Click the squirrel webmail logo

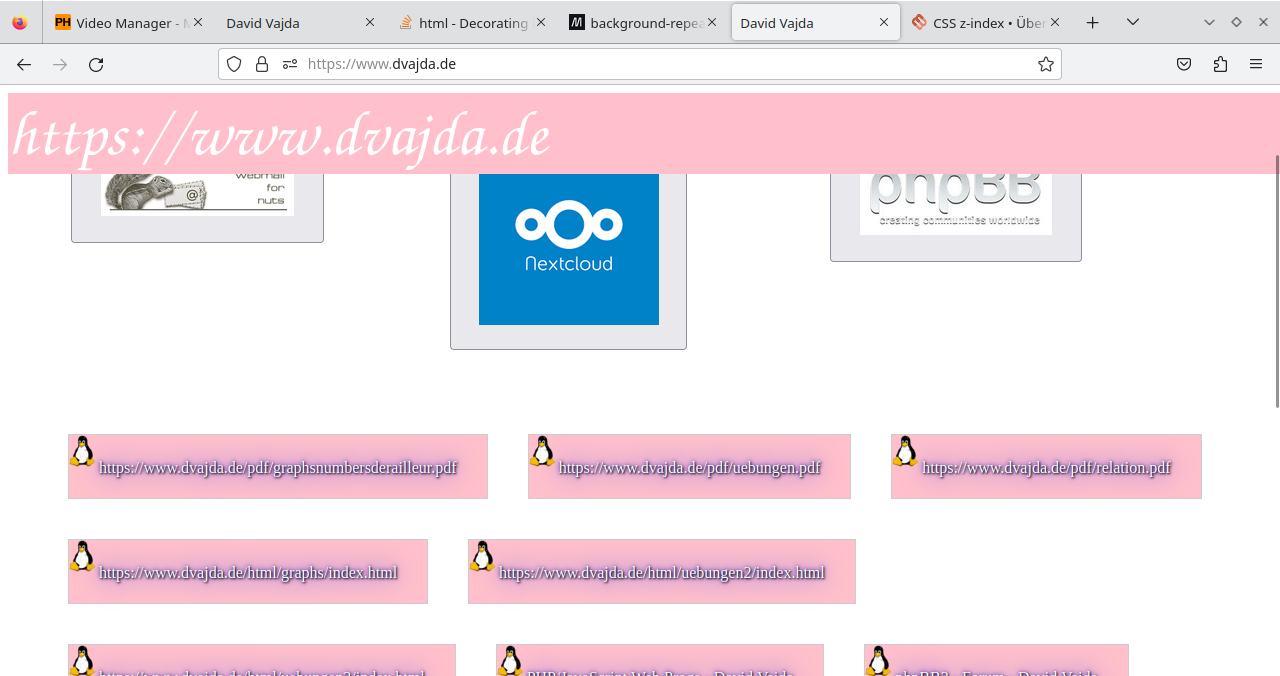pyautogui.click(x=197, y=192)
